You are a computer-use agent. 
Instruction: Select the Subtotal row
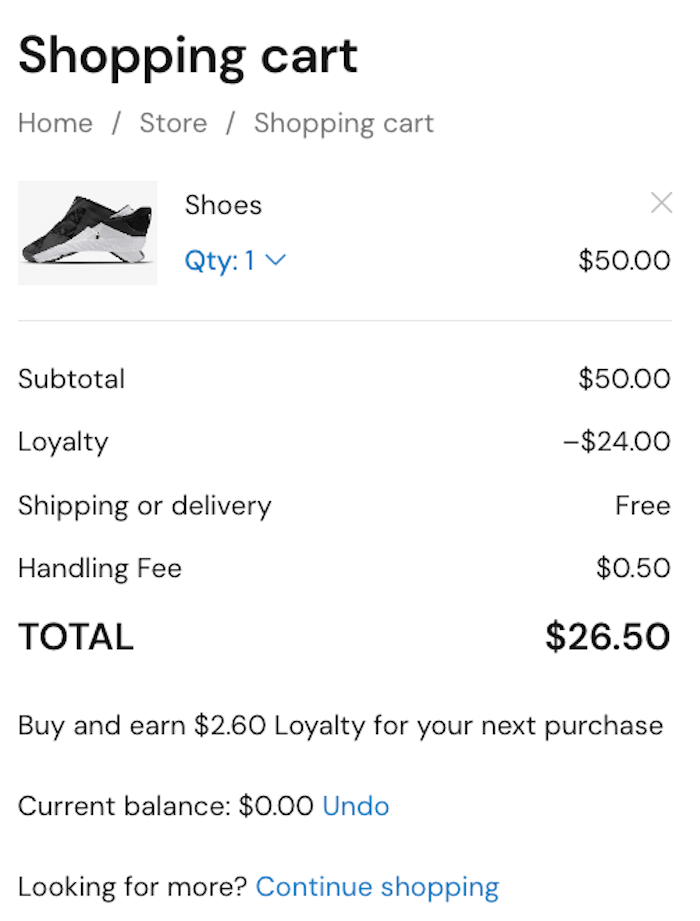click(x=71, y=379)
